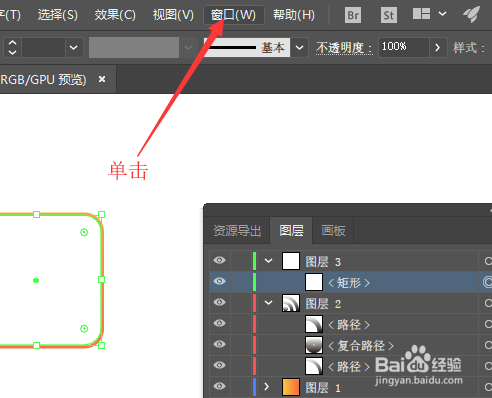Select the 图层 1 layer name
This screenshot has height=398, width=492.
(323, 388)
